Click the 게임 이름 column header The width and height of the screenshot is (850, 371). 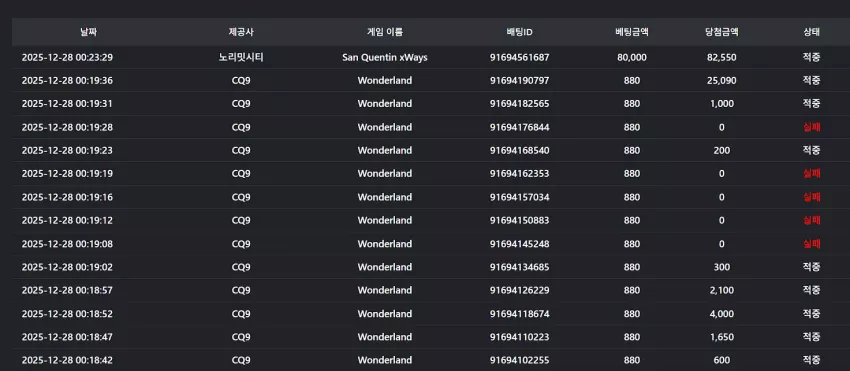click(x=385, y=32)
